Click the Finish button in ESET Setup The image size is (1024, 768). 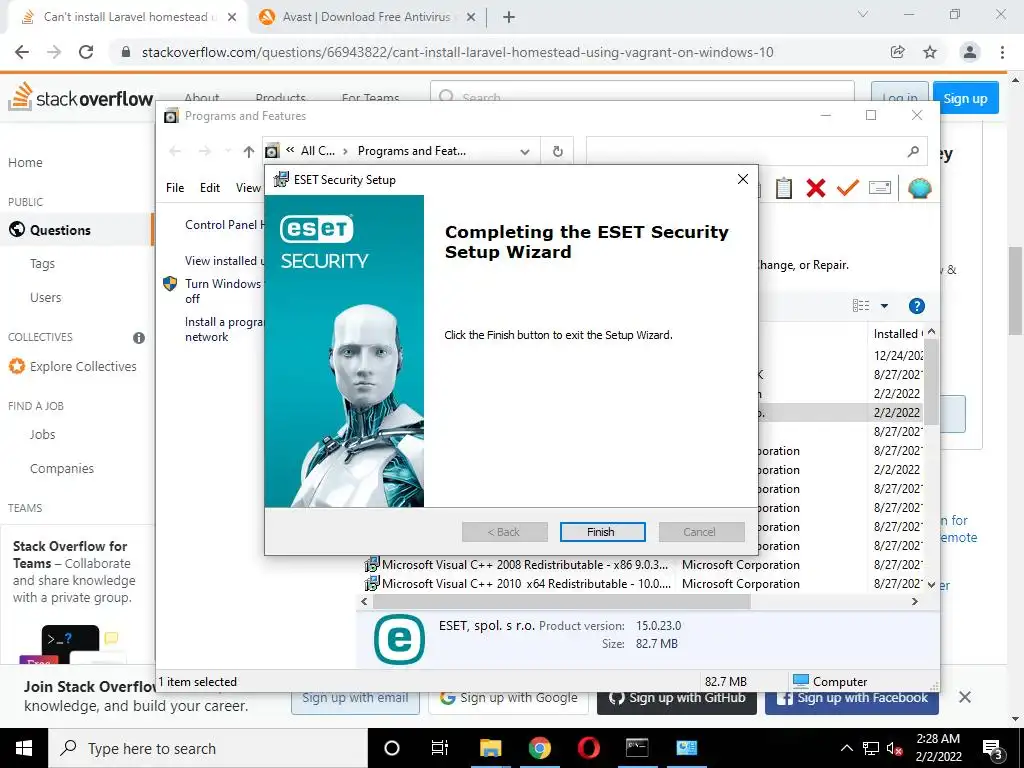[602, 532]
